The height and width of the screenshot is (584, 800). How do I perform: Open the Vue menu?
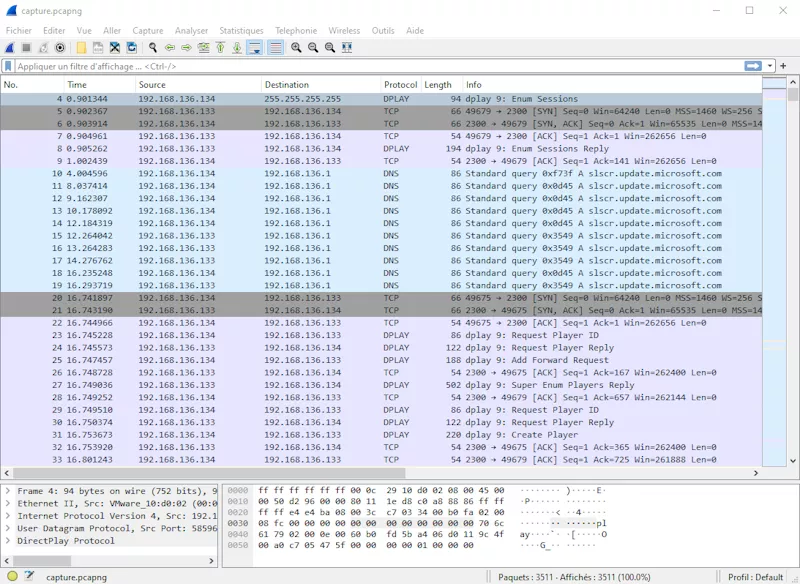pyautogui.click(x=84, y=31)
